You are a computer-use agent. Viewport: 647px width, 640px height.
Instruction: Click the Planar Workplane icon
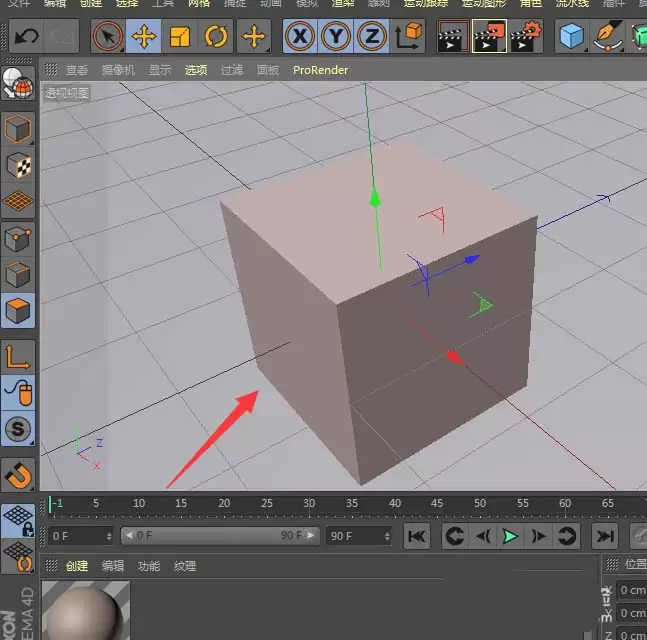coord(18,556)
